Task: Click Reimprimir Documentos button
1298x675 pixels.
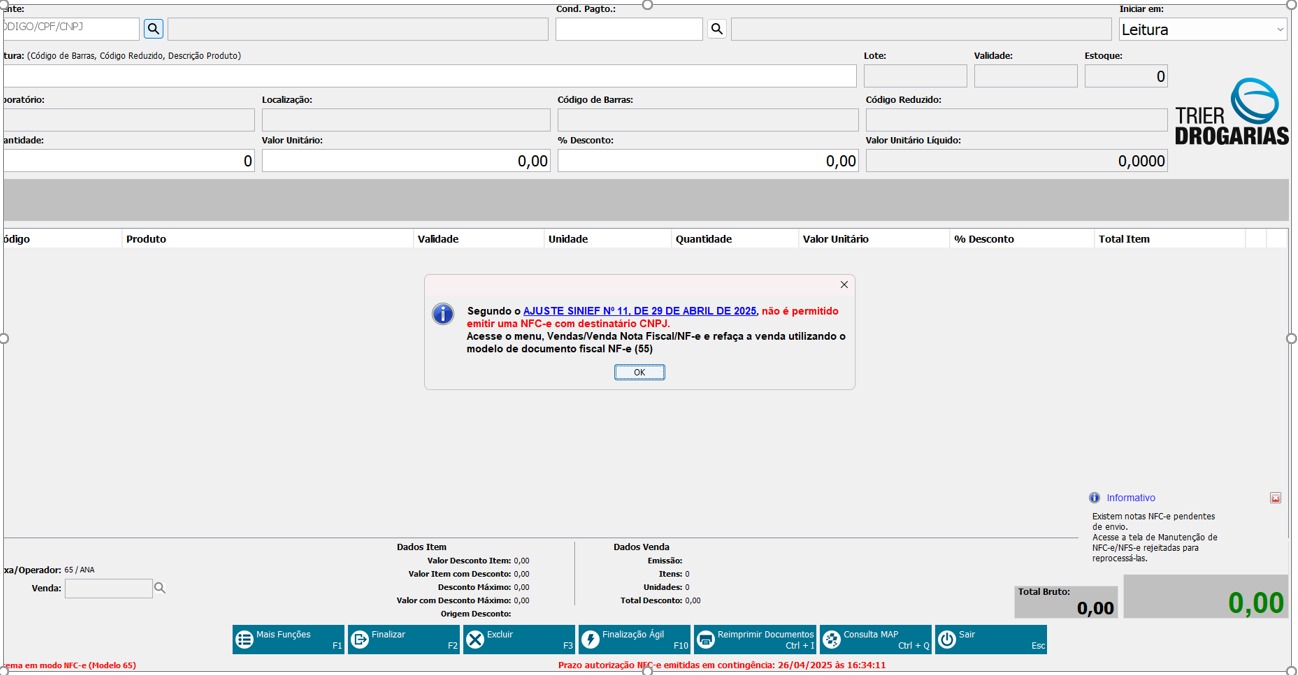Action: 755,640
